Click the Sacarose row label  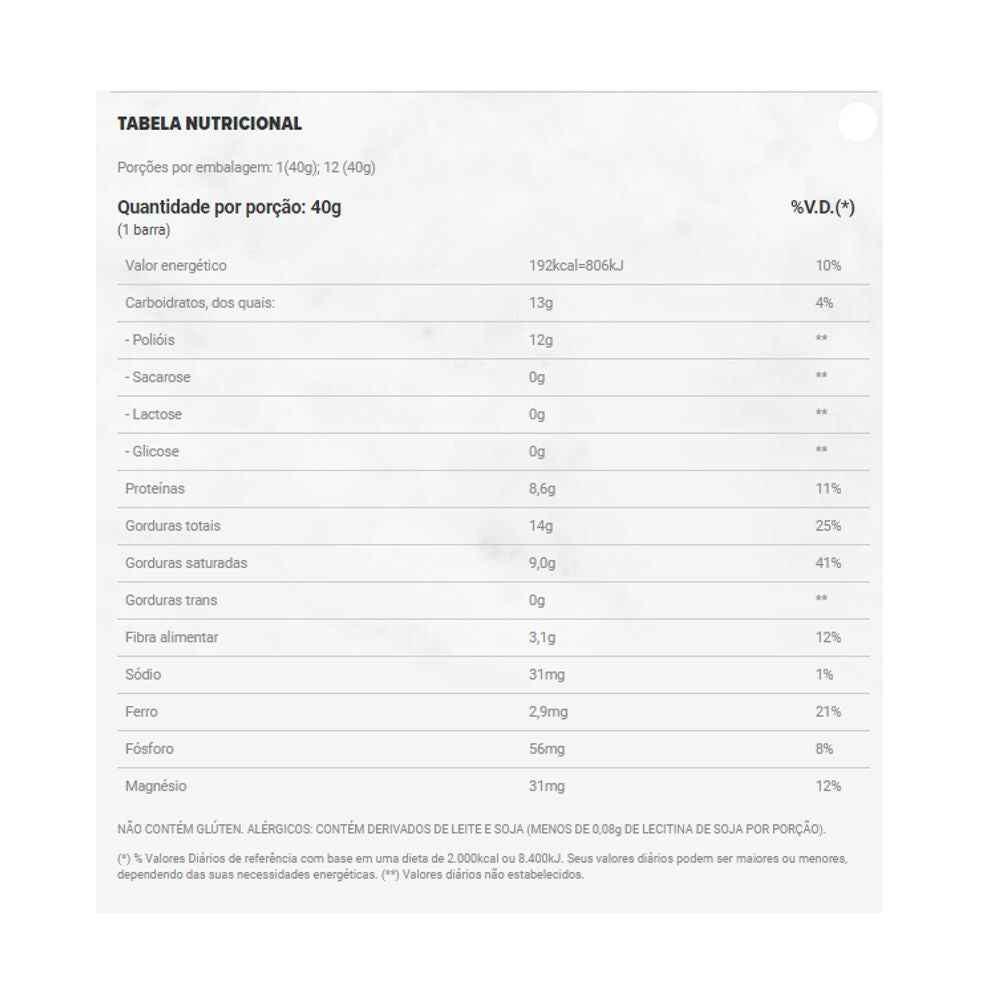click(158, 377)
